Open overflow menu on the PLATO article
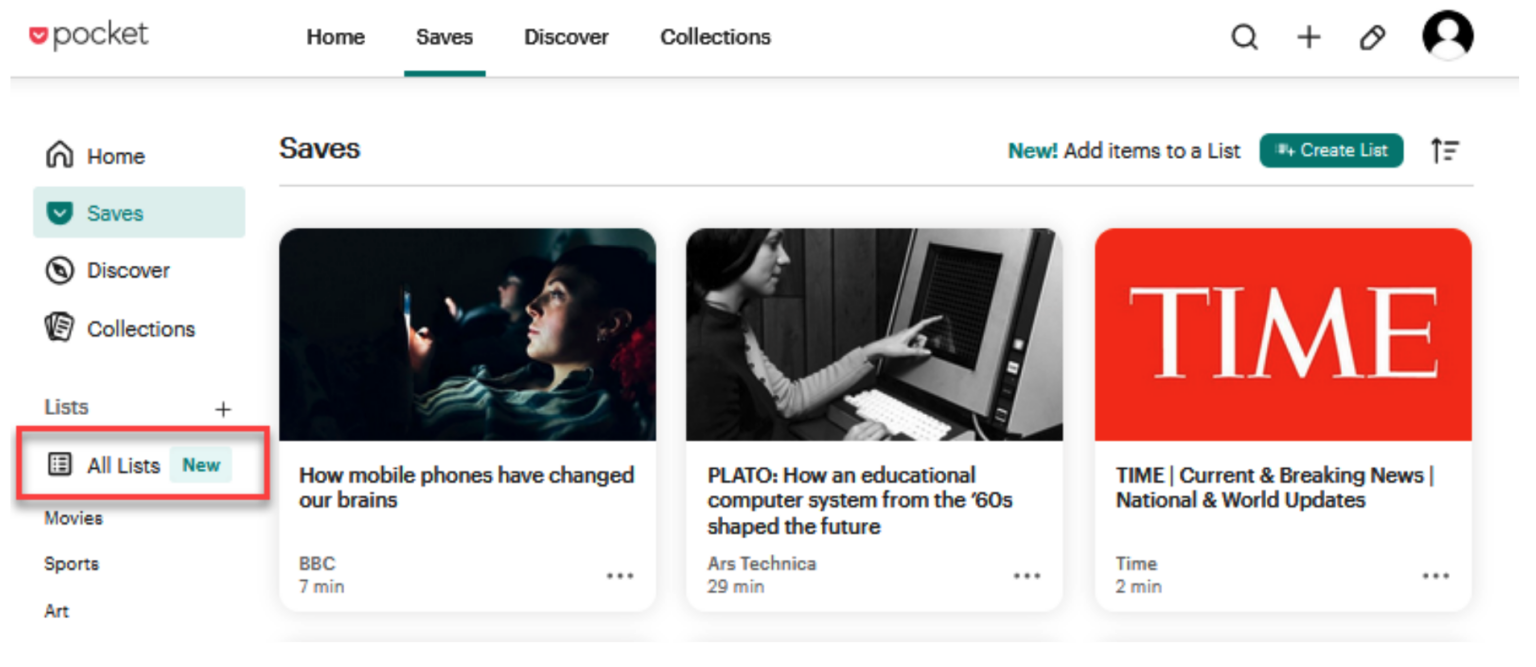 (1027, 575)
